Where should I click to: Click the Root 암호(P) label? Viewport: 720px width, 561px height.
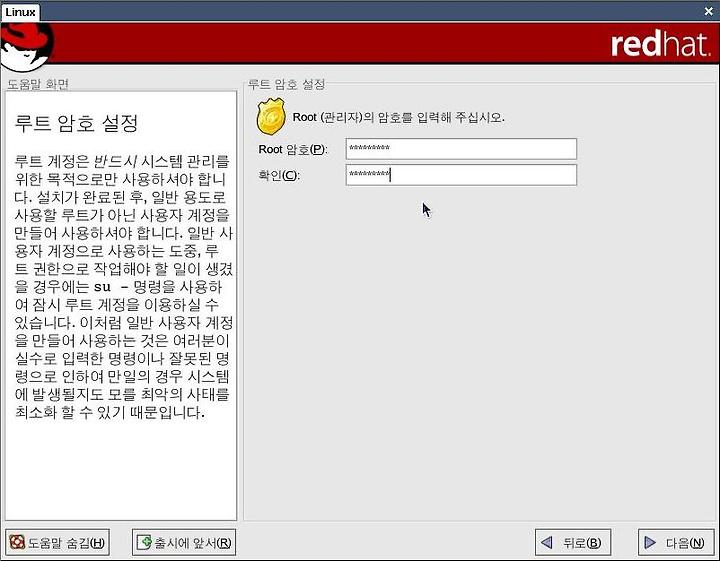click(292, 149)
